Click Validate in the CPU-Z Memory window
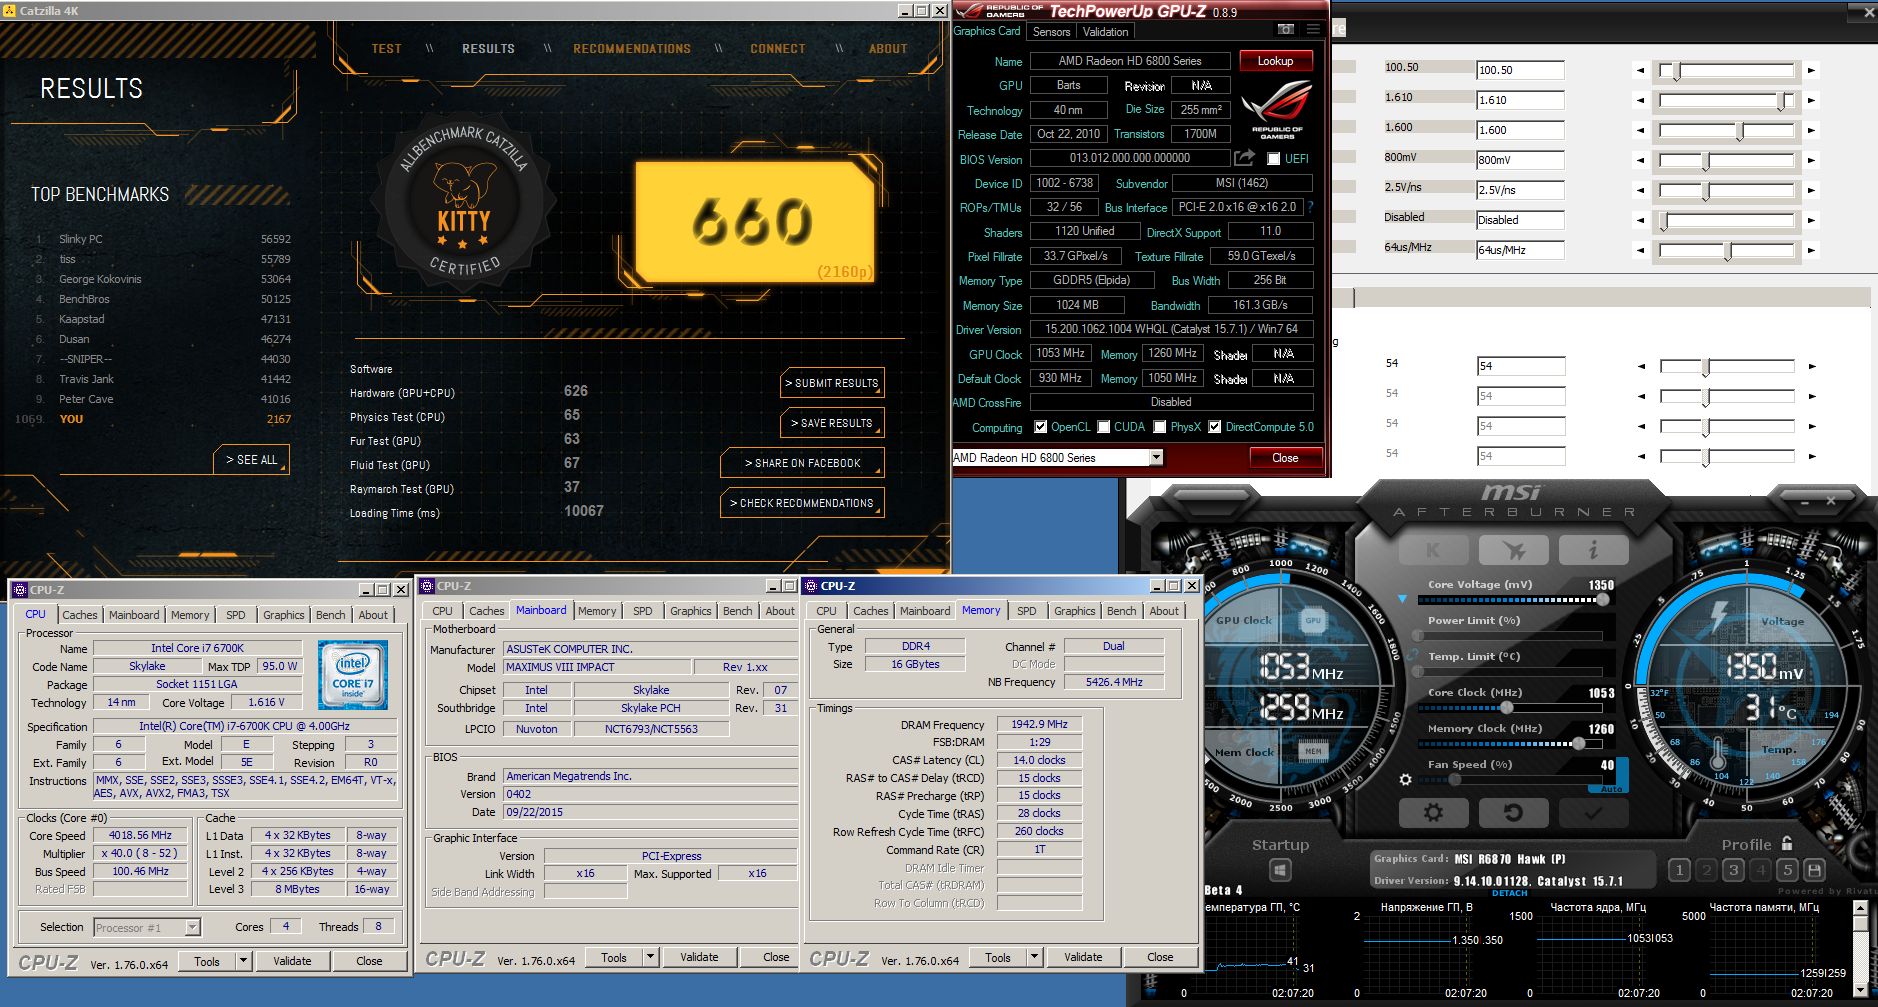This screenshot has height=1007, width=1878. click(x=1083, y=957)
